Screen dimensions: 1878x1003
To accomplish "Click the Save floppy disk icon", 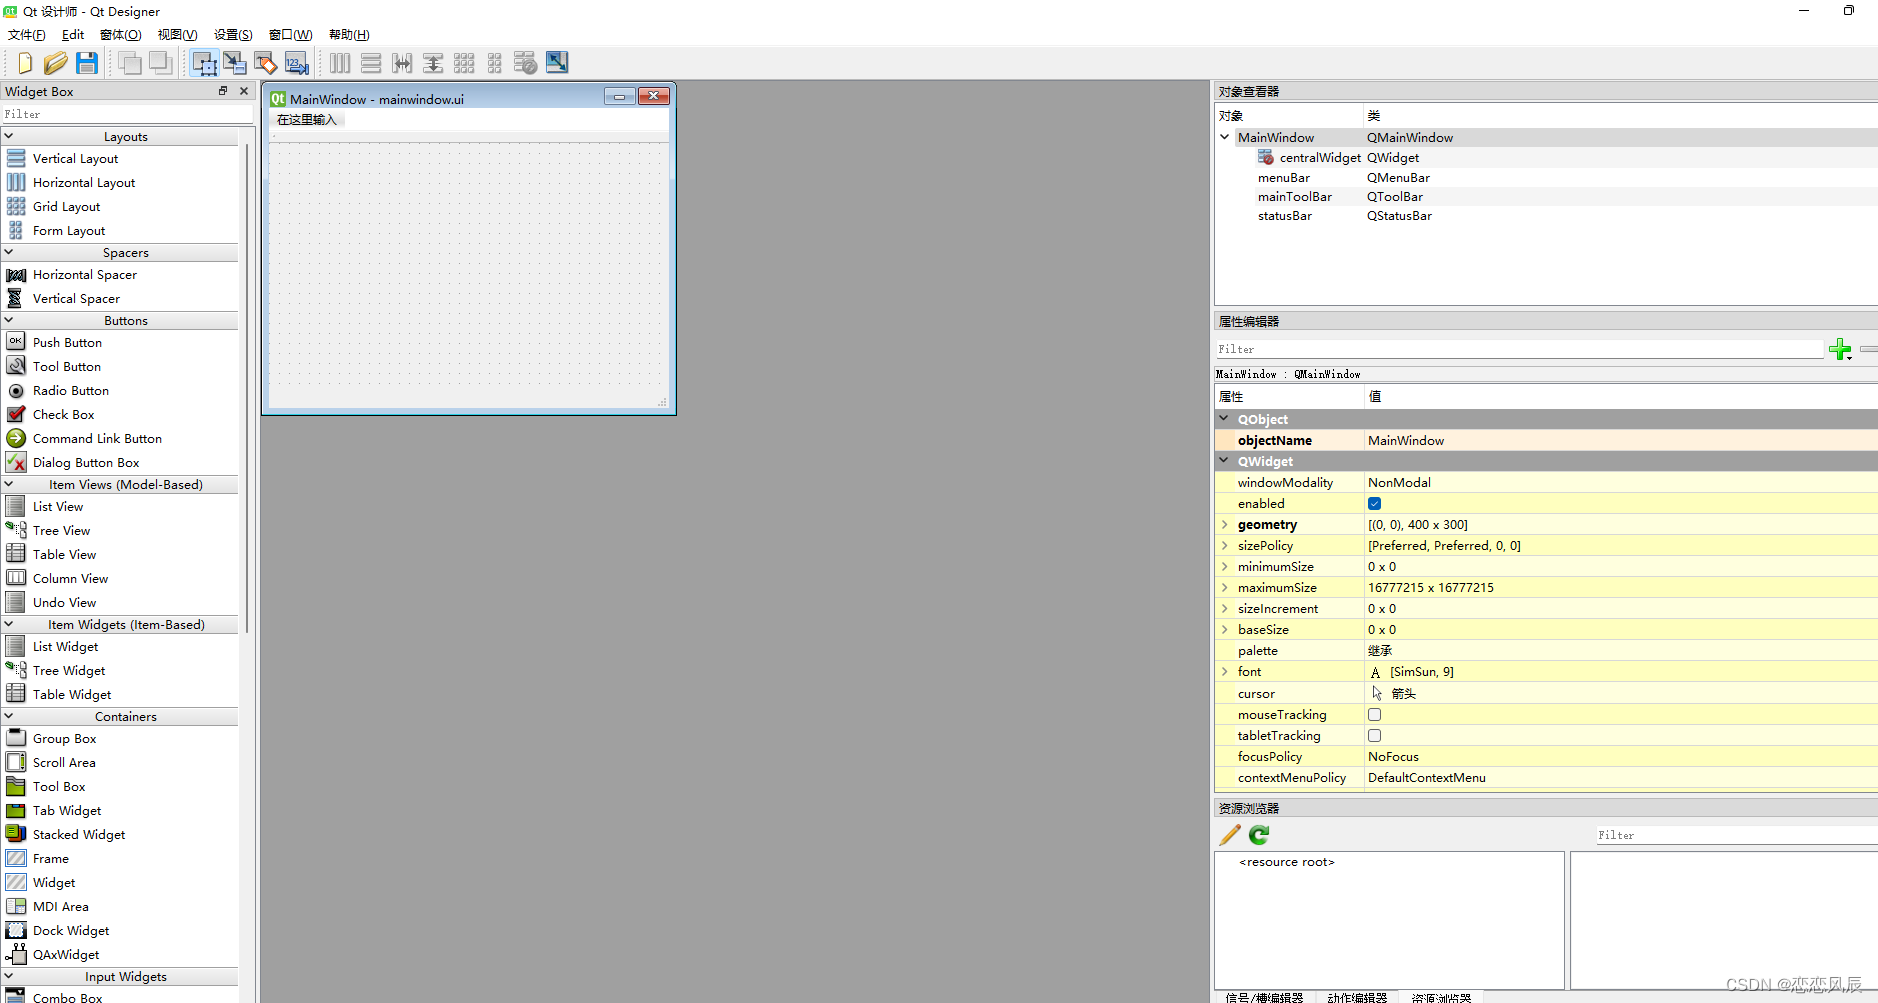I will (x=87, y=63).
